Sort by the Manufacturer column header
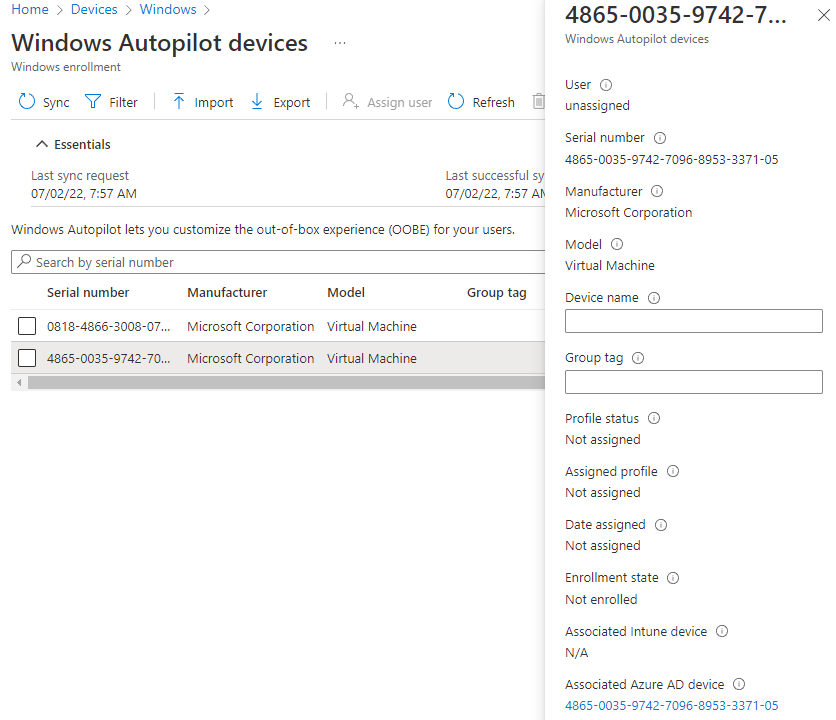 point(227,292)
